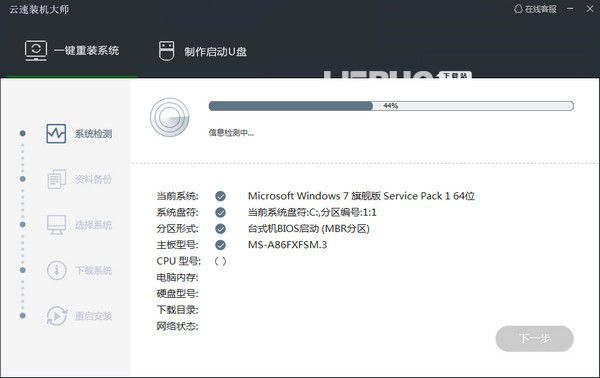
Task: Open 在线客服 online support bell icon
Action: (518, 9)
